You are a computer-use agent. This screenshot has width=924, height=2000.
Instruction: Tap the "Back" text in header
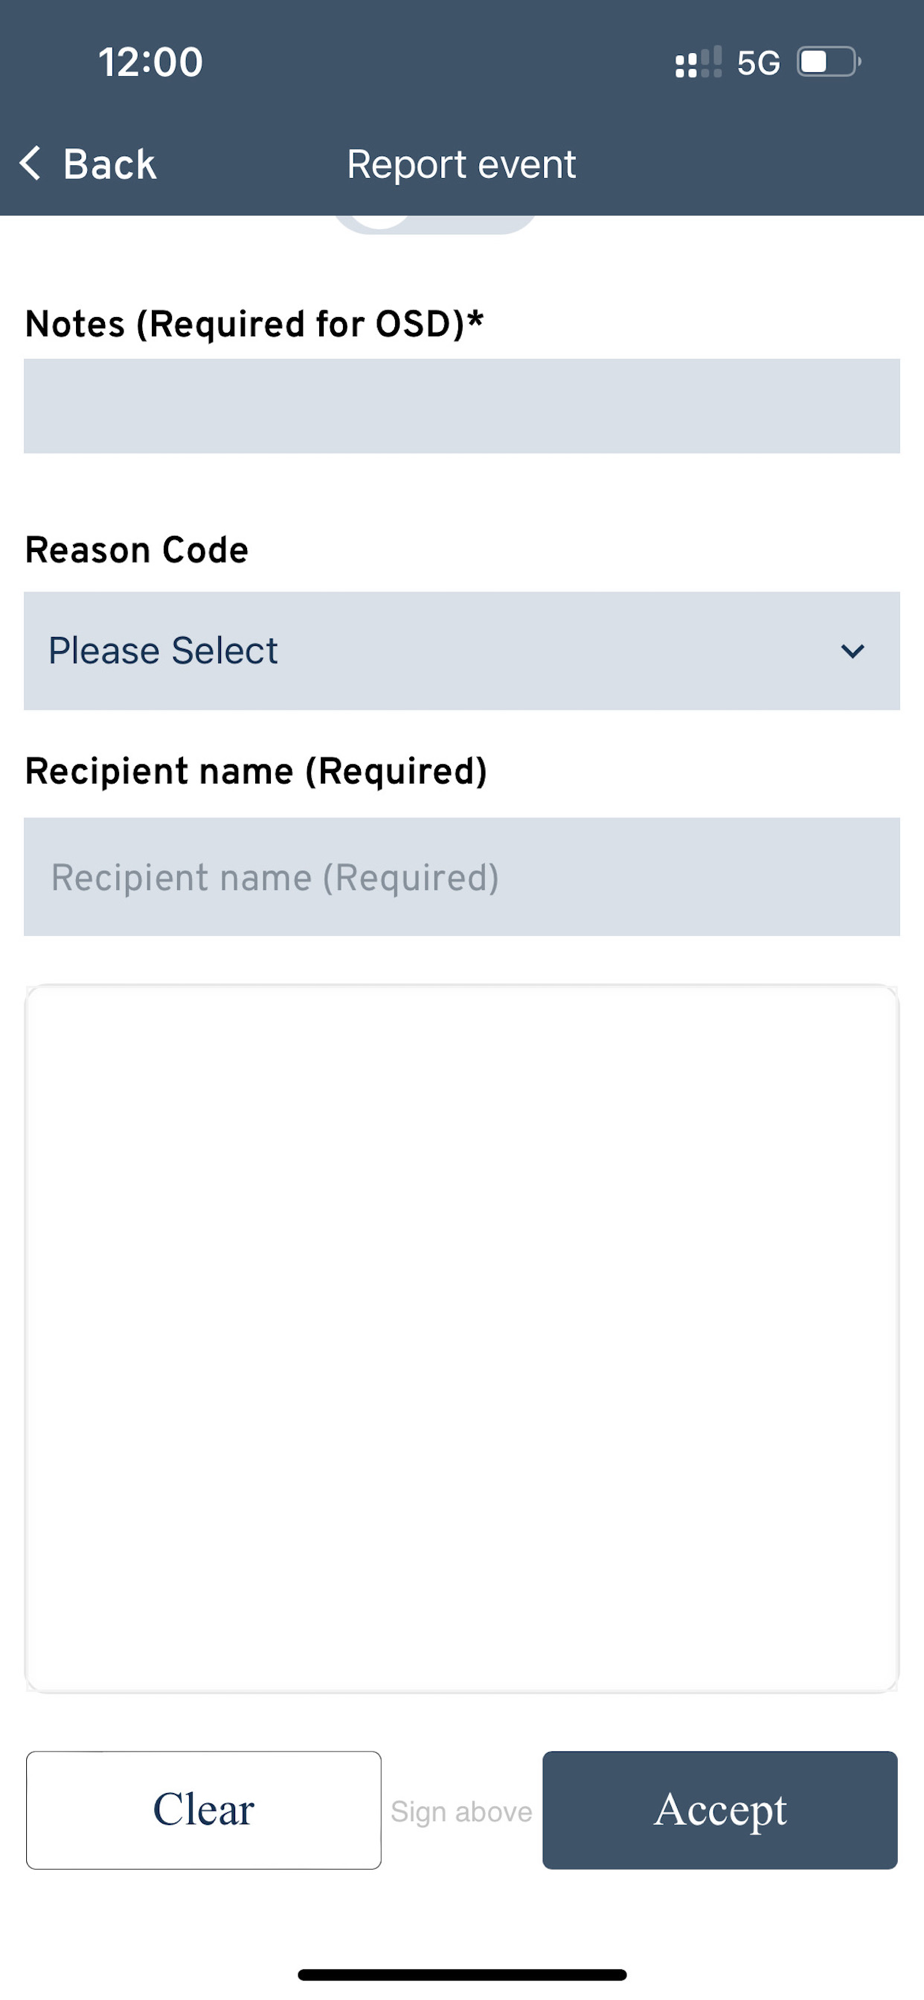tap(109, 164)
